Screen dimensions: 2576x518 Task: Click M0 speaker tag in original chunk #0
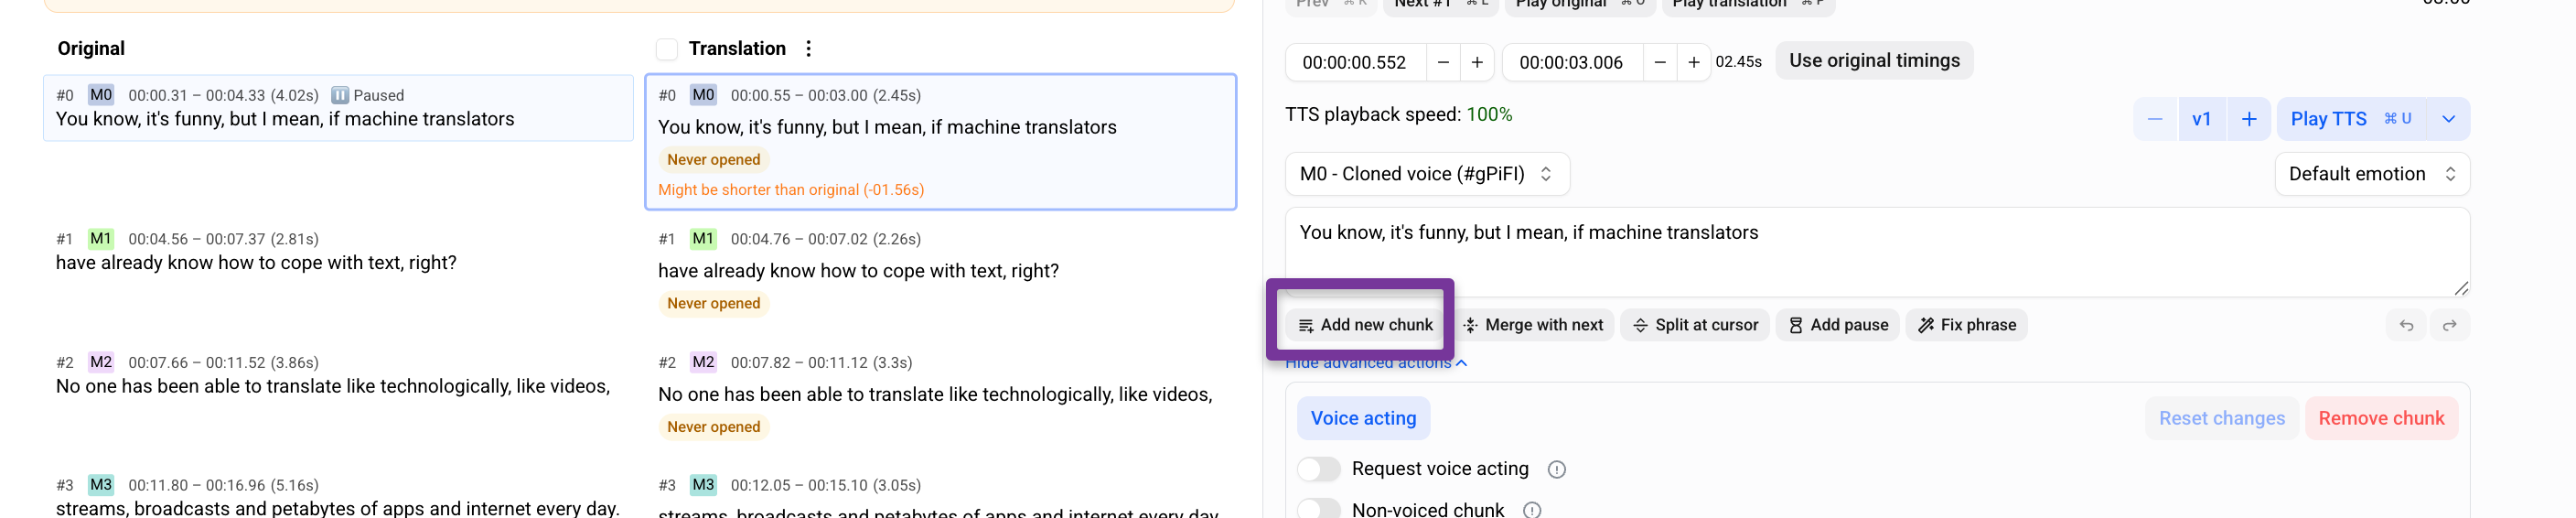click(x=101, y=95)
